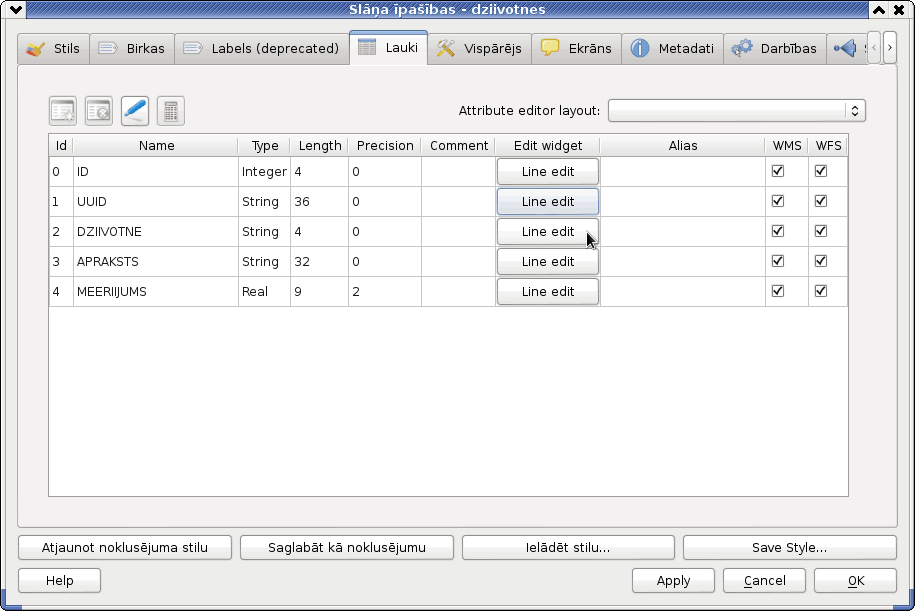
Task: Select the DZIIVOTNE field name cell
Action: click(156, 232)
